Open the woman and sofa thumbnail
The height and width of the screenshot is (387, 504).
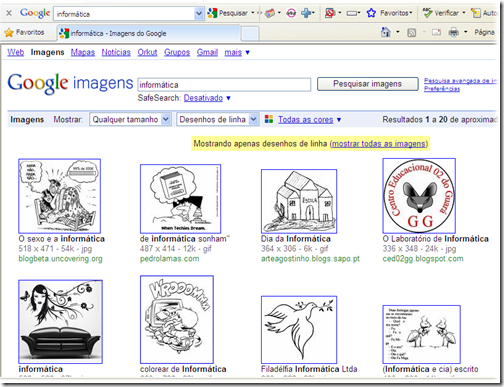(60, 322)
